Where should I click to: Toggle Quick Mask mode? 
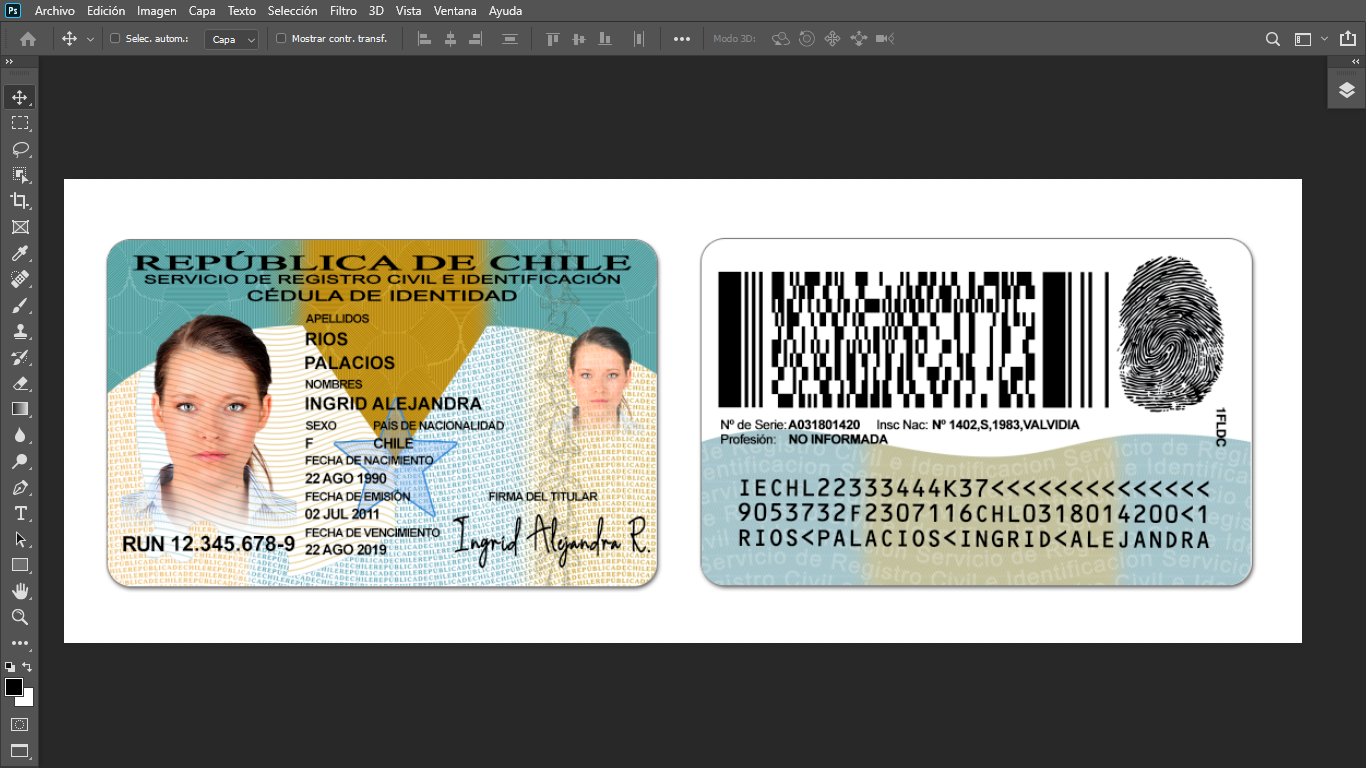(x=20, y=724)
